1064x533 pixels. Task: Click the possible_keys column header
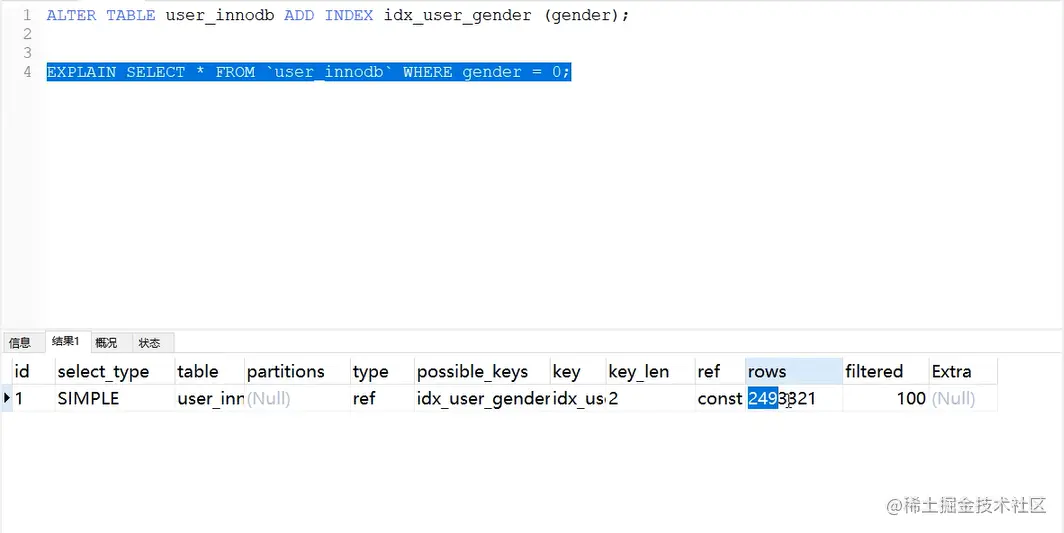click(x=482, y=371)
